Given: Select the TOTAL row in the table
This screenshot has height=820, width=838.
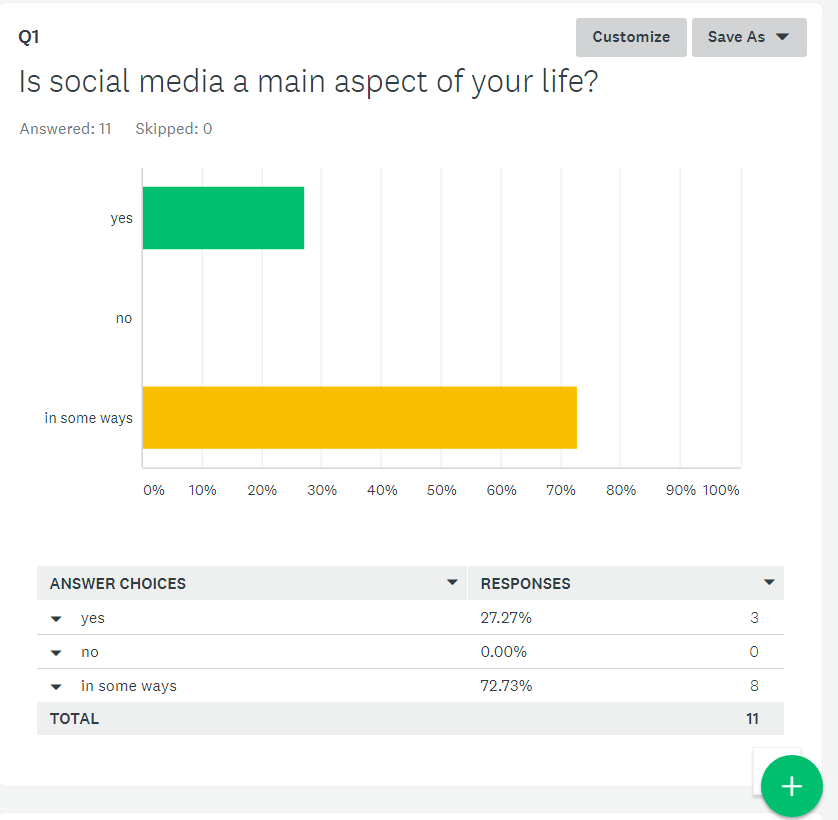Looking at the screenshot, I should [x=410, y=718].
